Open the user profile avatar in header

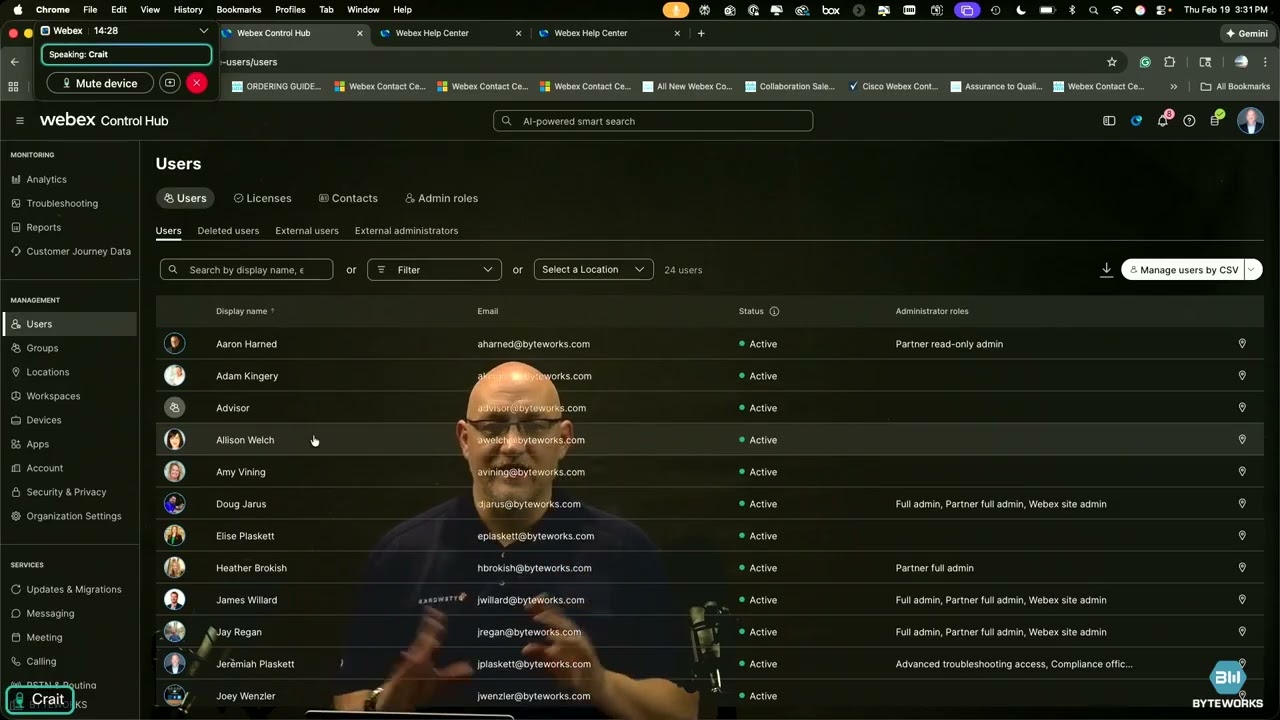1250,121
